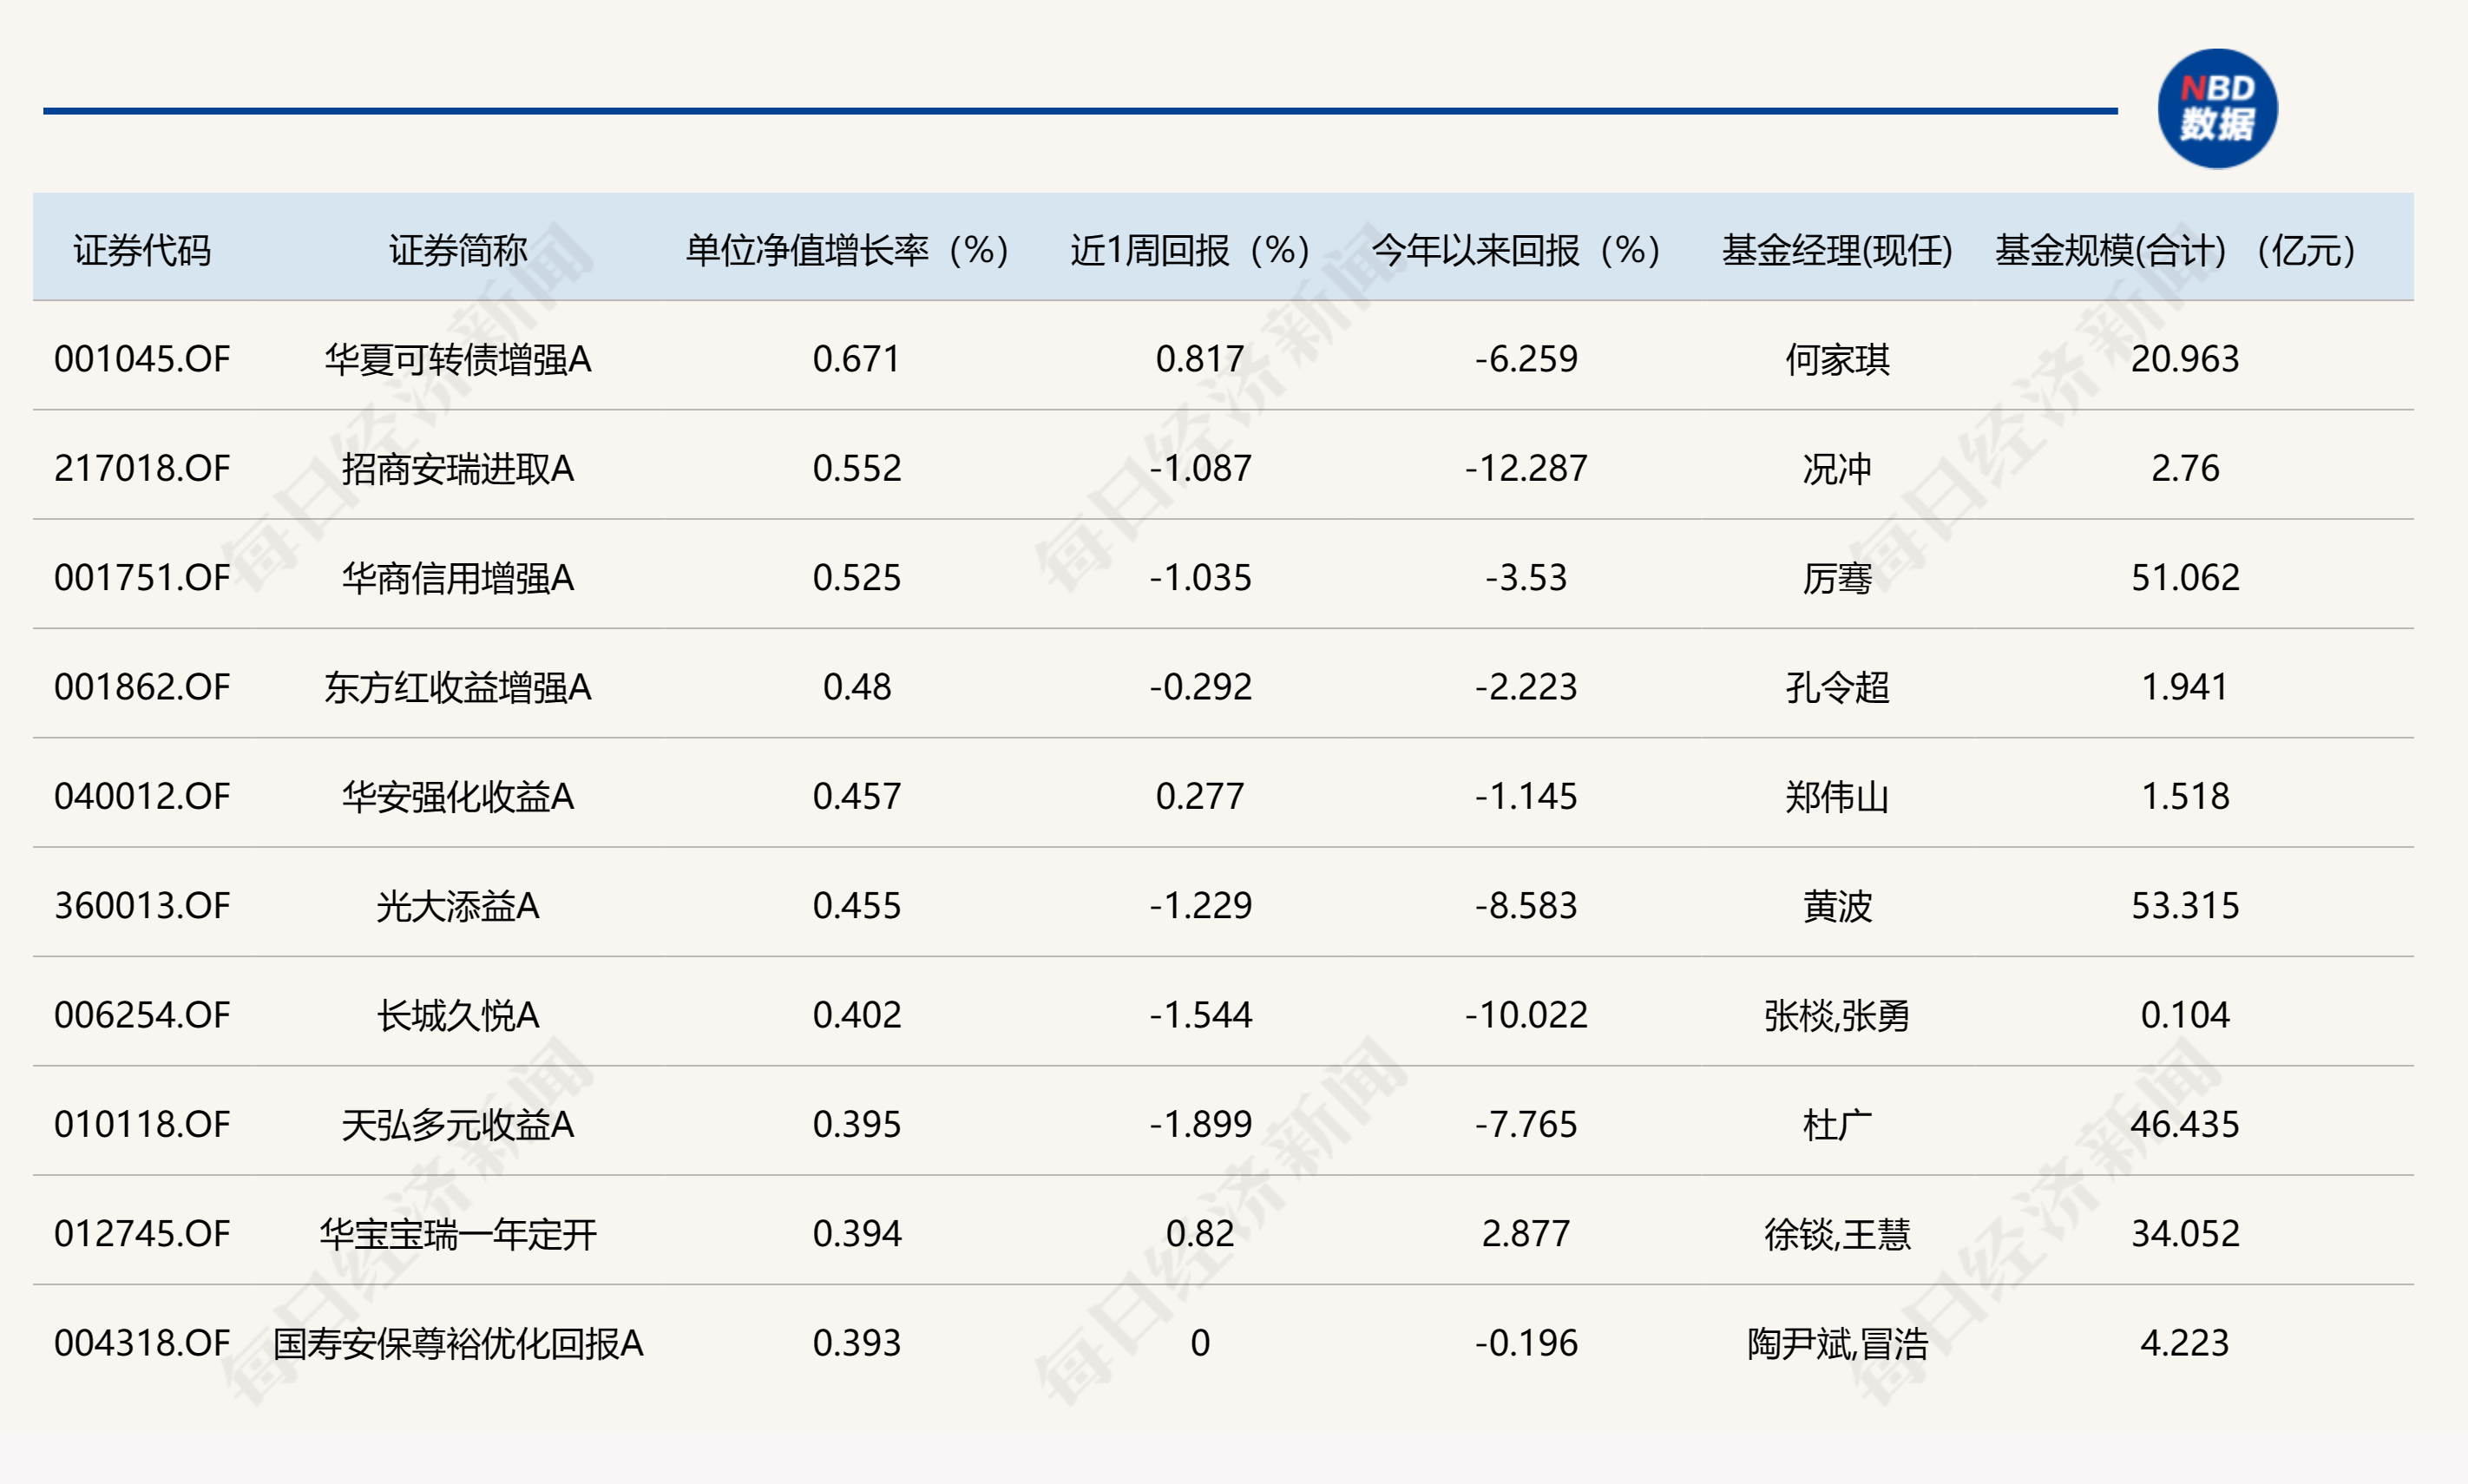
Task: Click fund code 012745.OF
Action: [x=142, y=1233]
